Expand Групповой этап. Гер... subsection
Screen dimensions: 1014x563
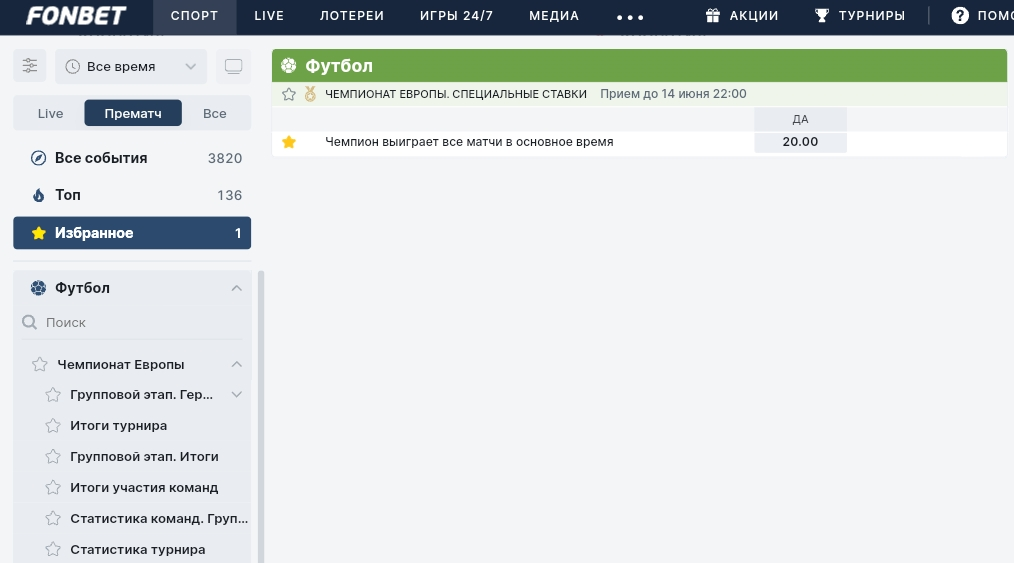click(236, 394)
